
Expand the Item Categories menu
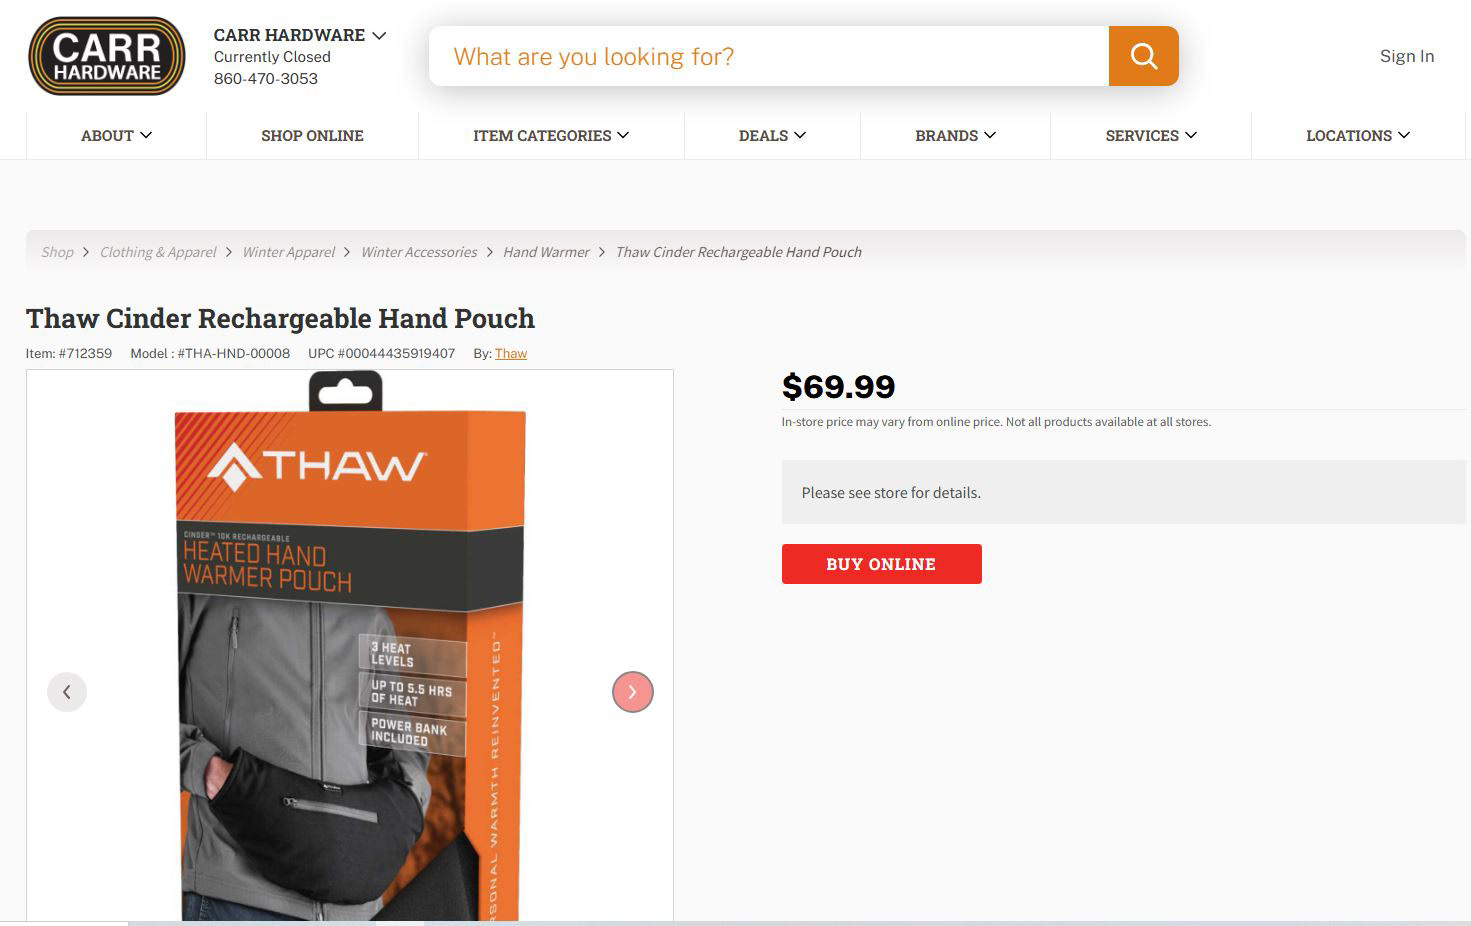[551, 135]
